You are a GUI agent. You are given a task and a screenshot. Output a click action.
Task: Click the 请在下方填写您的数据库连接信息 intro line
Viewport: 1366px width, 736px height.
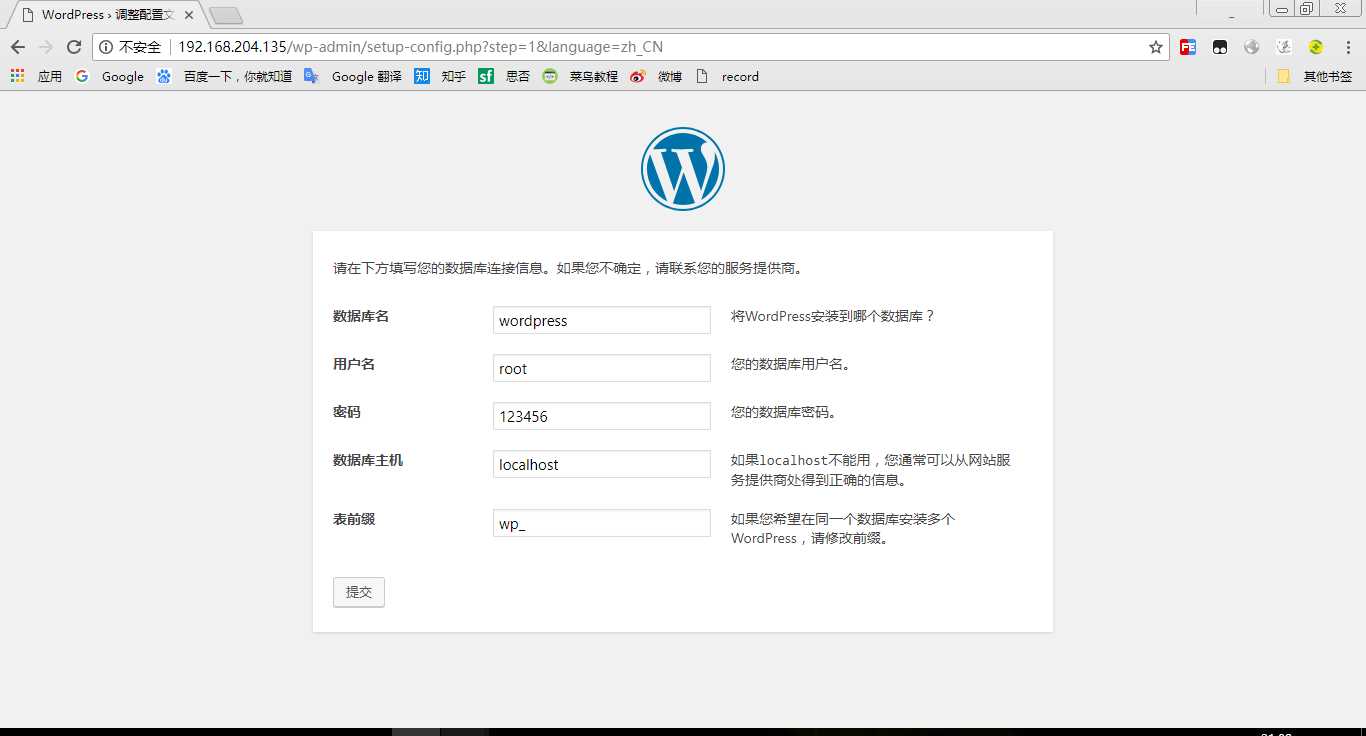point(570,268)
